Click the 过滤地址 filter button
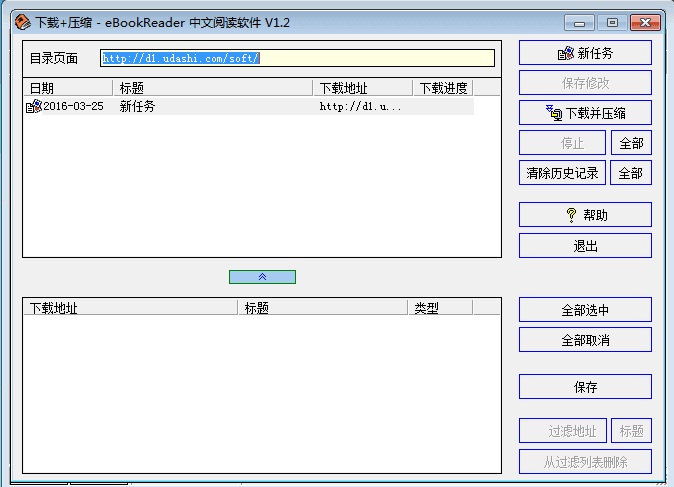This screenshot has height=487, width=674. click(x=563, y=431)
